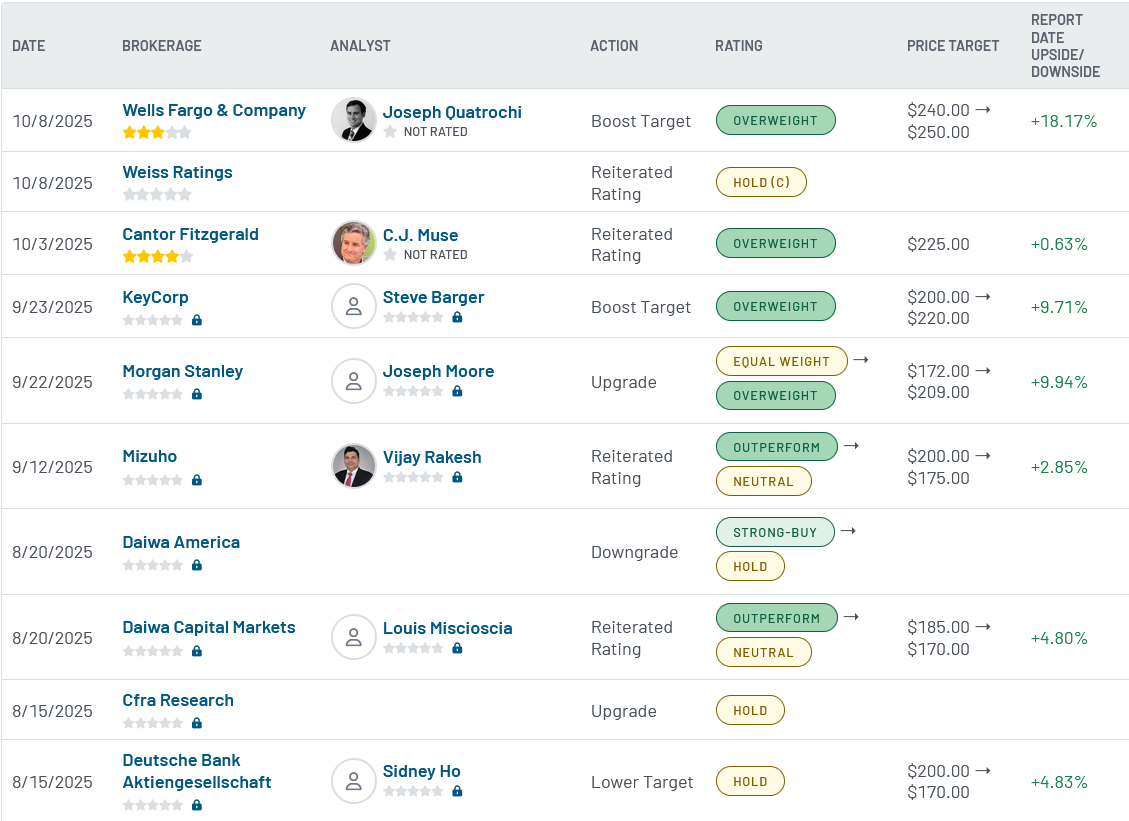Click the lock icon under Daiwa America
The width and height of the screenshot is (1129, 821).
(x=197, y=565)
